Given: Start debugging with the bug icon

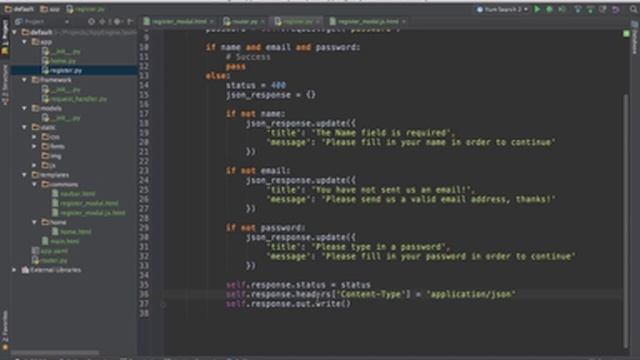Looking at the screenshot, I should coord(549,9).
